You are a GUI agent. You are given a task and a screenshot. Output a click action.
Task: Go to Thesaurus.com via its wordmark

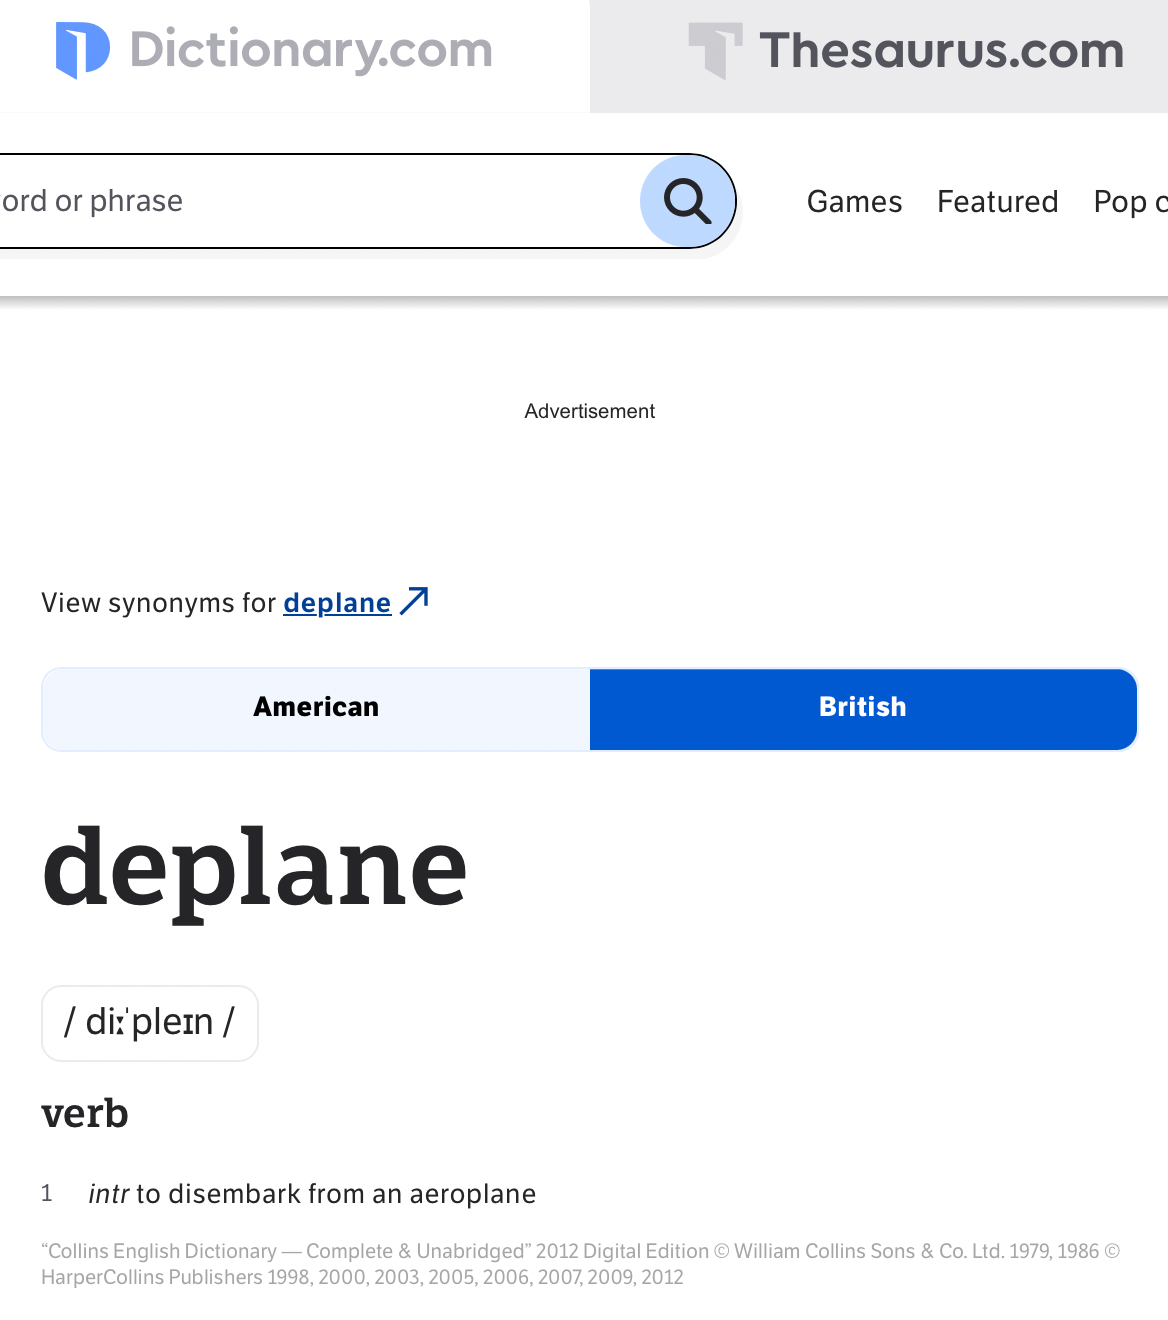point(941,51)
